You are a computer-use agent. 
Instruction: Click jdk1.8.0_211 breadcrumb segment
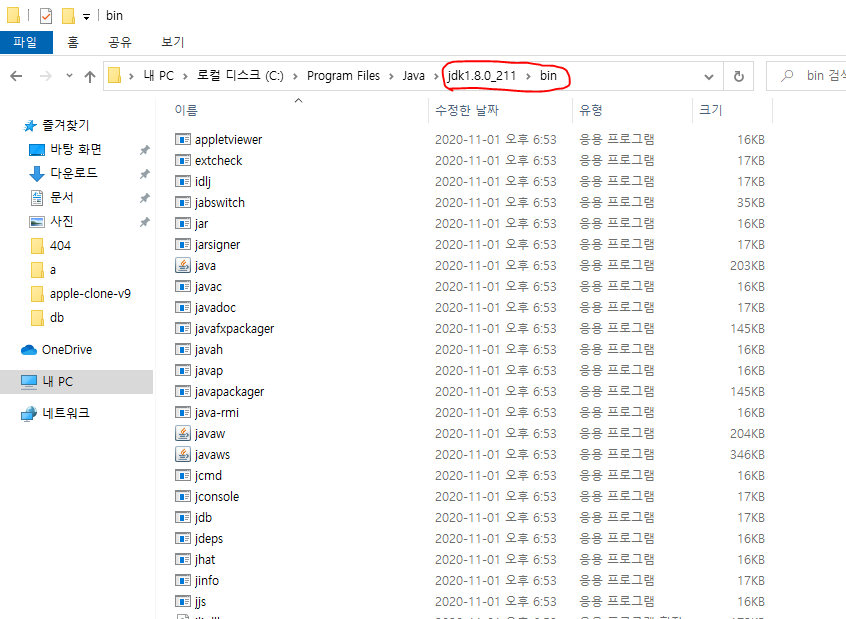tap(482, 76)
